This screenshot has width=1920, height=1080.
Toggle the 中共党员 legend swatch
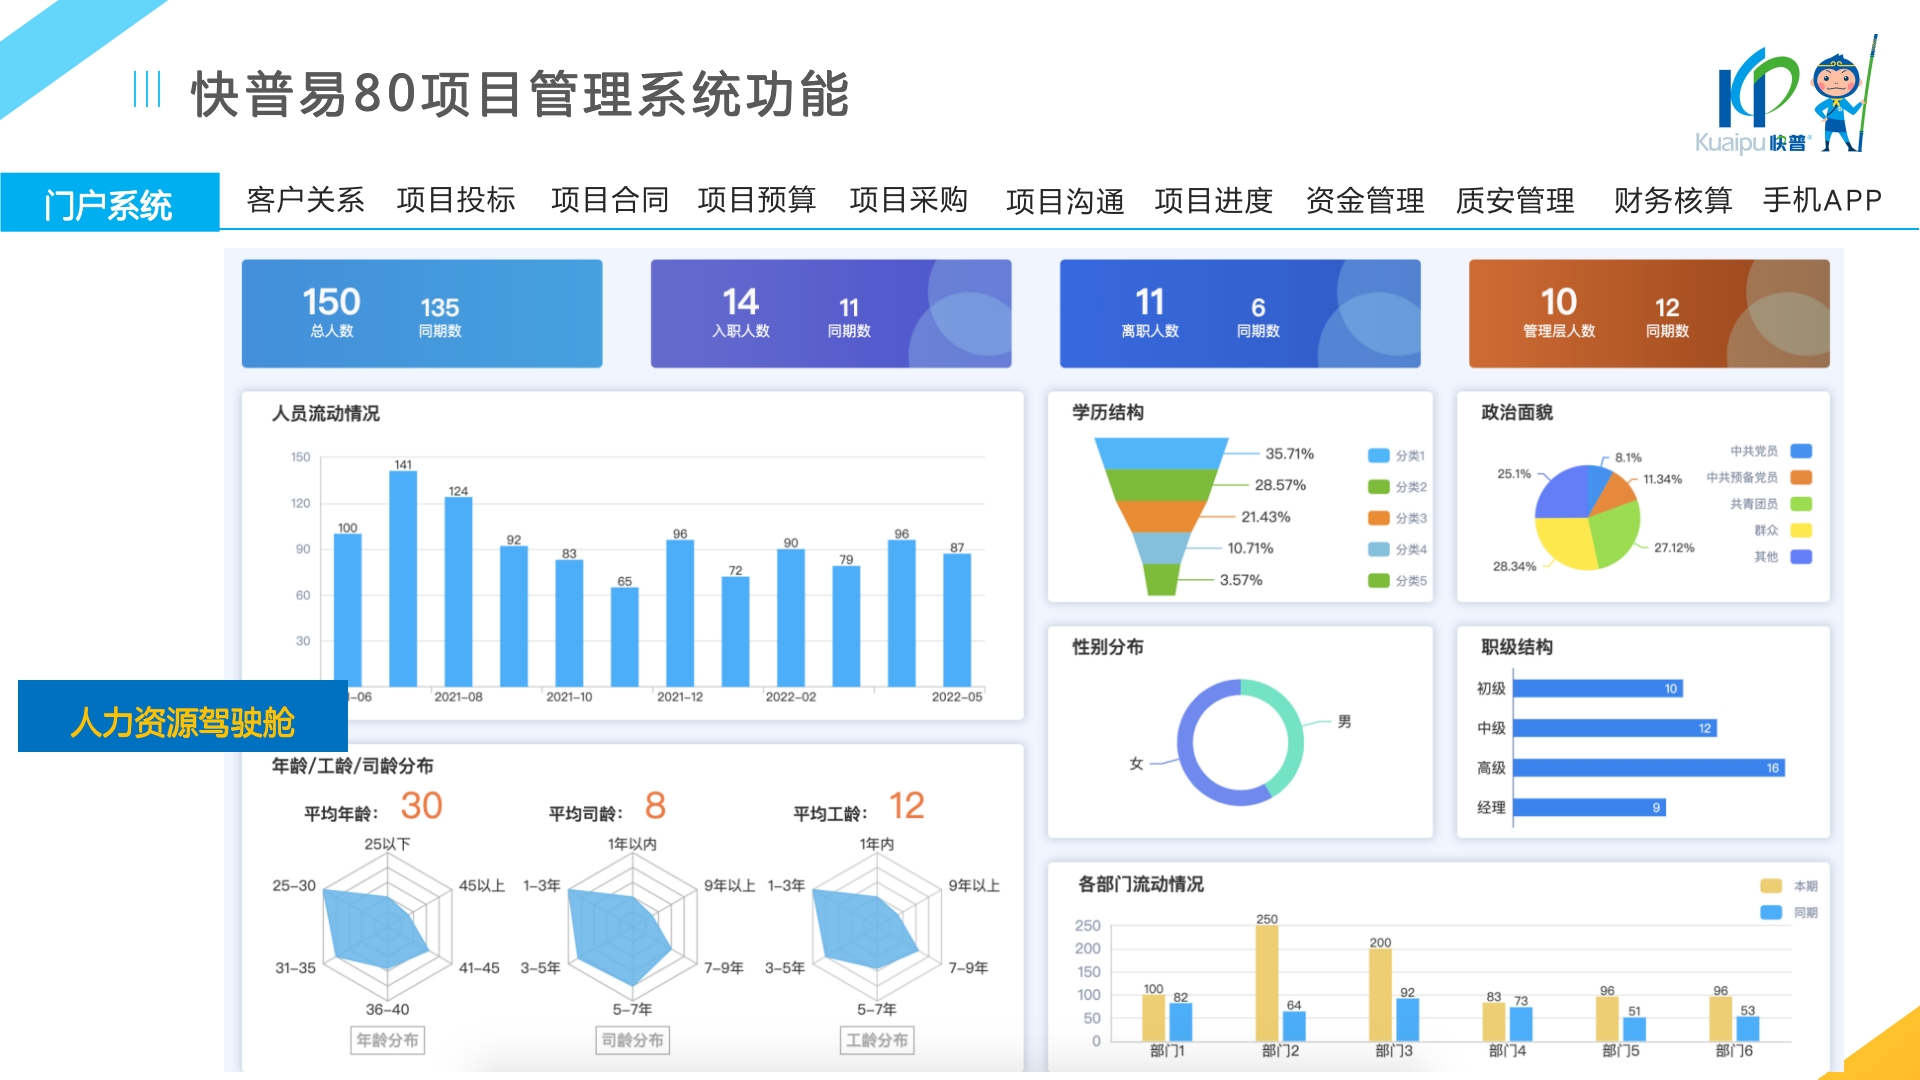(1801, 451)
